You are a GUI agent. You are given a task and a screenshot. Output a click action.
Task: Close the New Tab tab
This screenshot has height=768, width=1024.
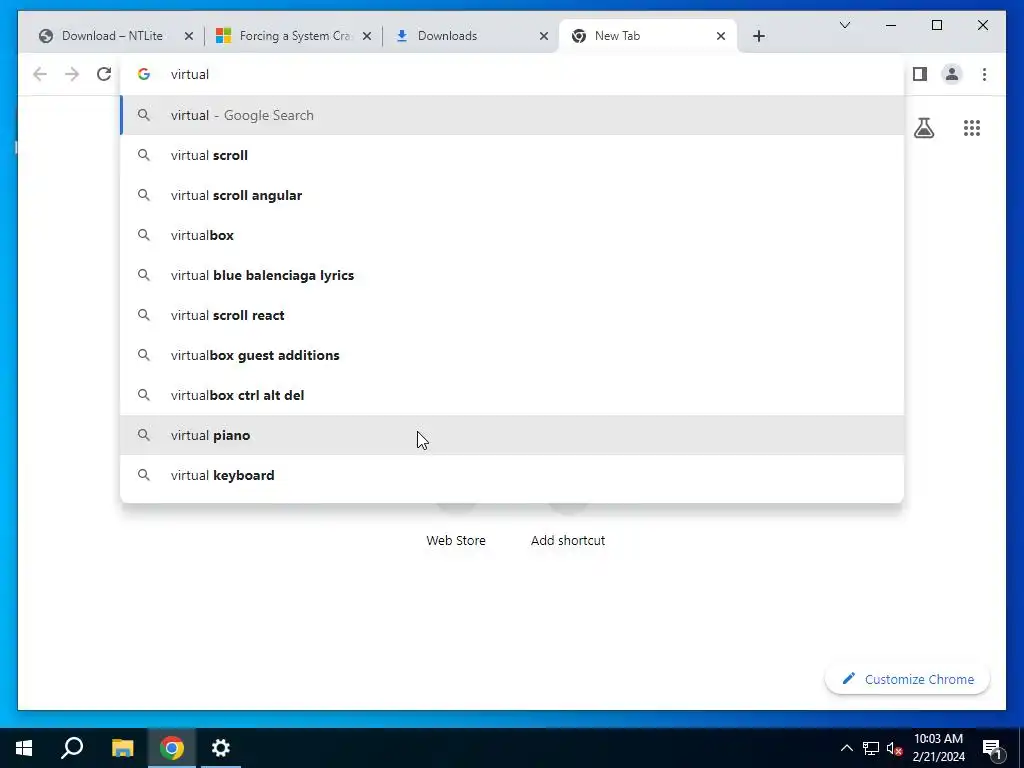721,36
